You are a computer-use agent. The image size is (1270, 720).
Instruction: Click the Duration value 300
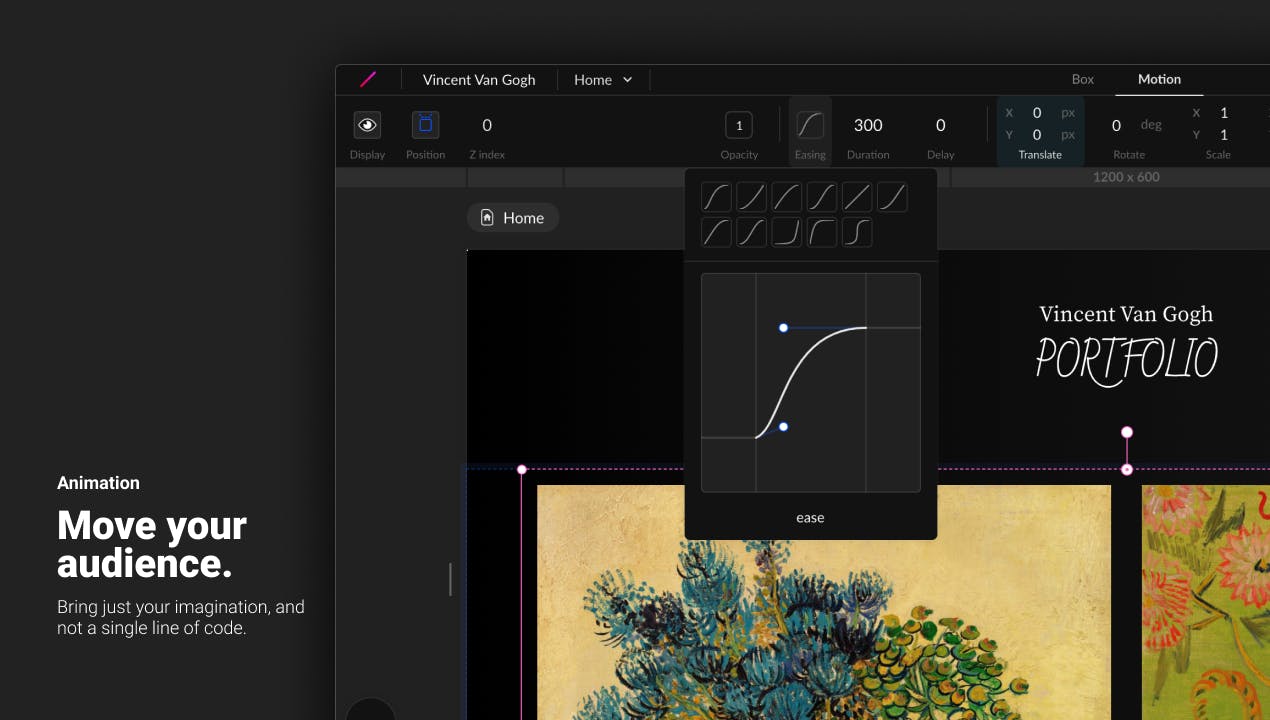[868, 125]
